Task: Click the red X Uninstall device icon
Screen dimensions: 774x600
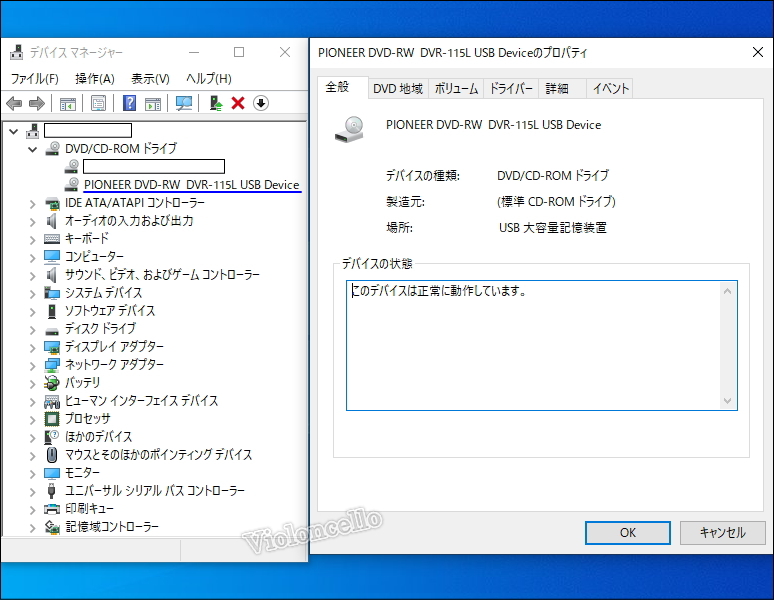Action: pos(238,103)
